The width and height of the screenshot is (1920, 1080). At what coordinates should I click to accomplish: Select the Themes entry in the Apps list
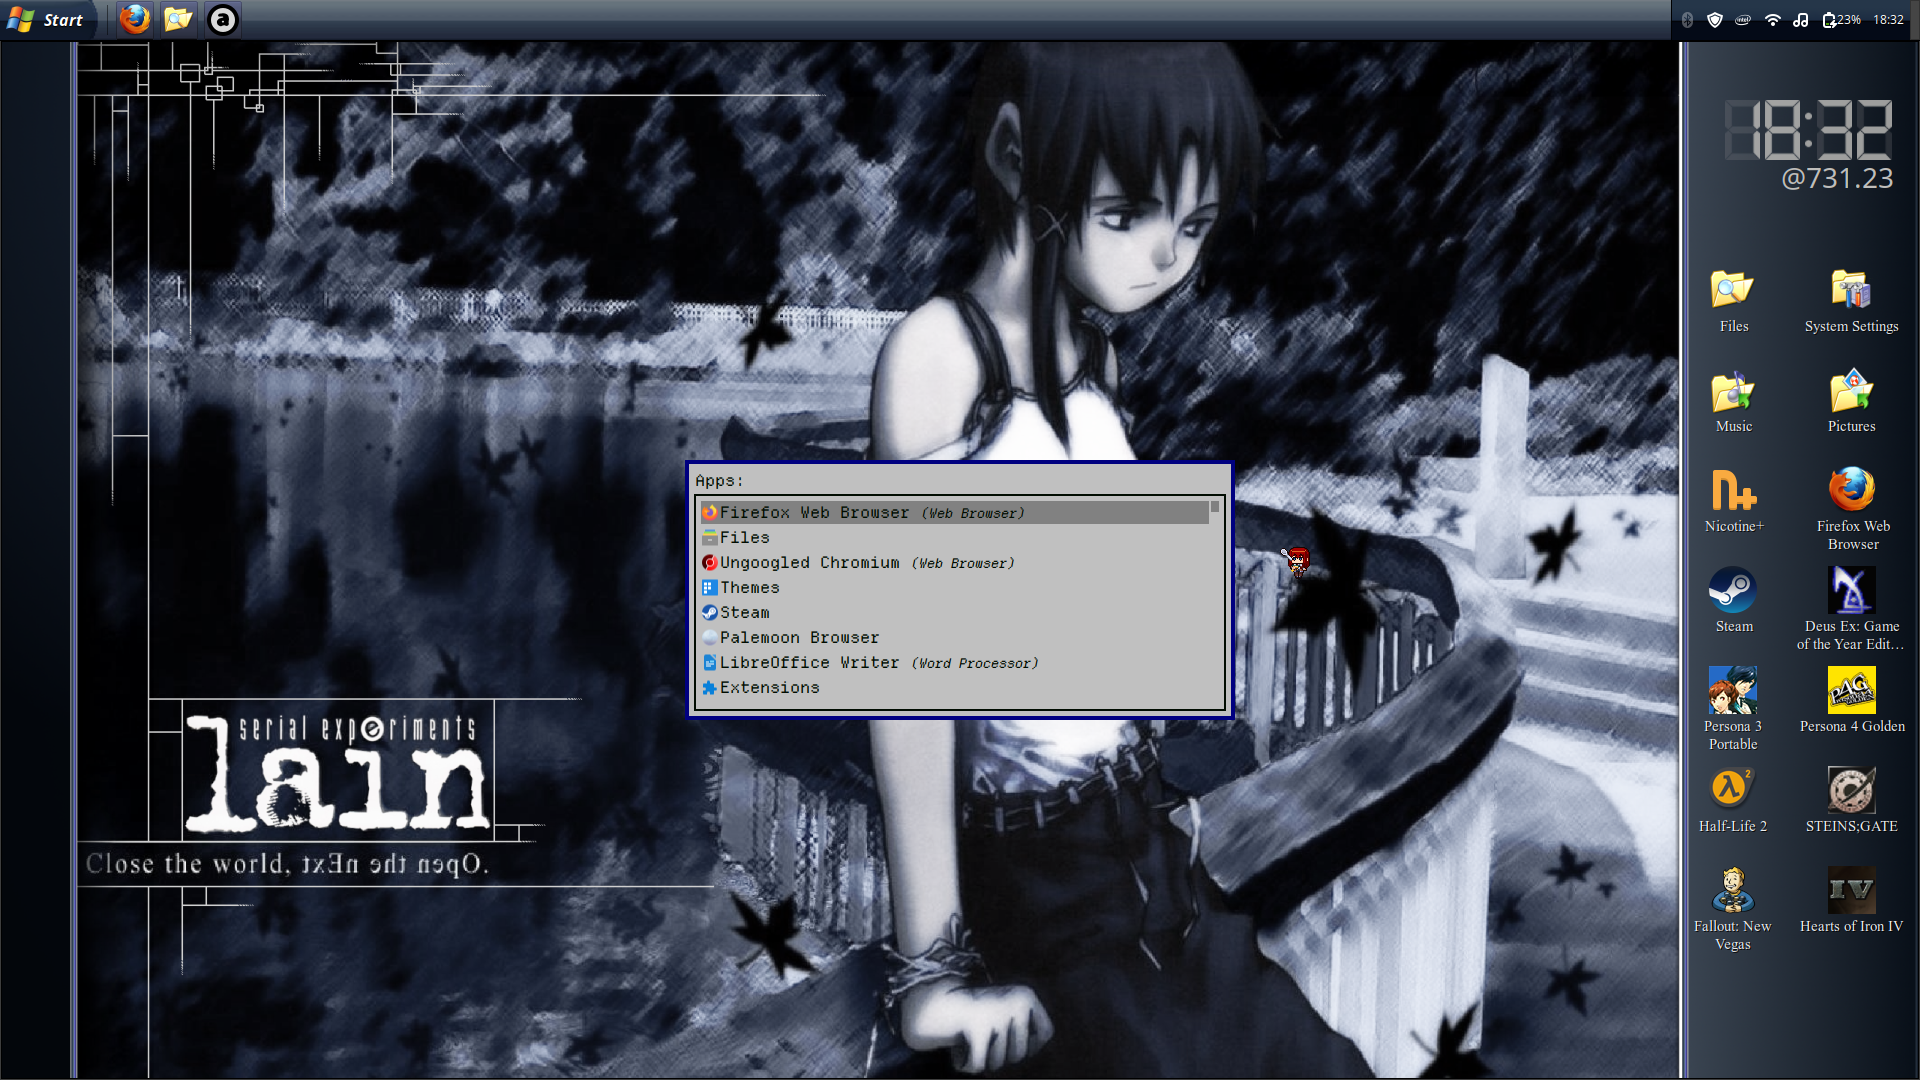[954, 588]
